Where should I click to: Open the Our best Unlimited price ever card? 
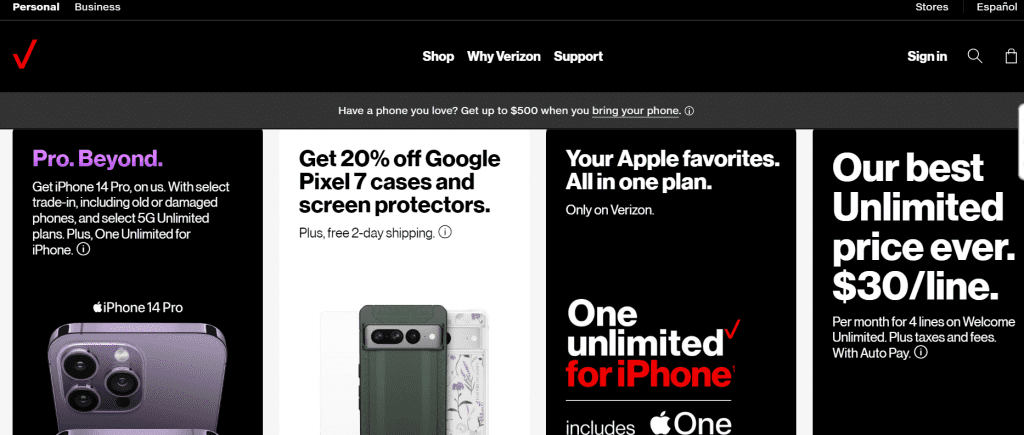pos(918,282)
